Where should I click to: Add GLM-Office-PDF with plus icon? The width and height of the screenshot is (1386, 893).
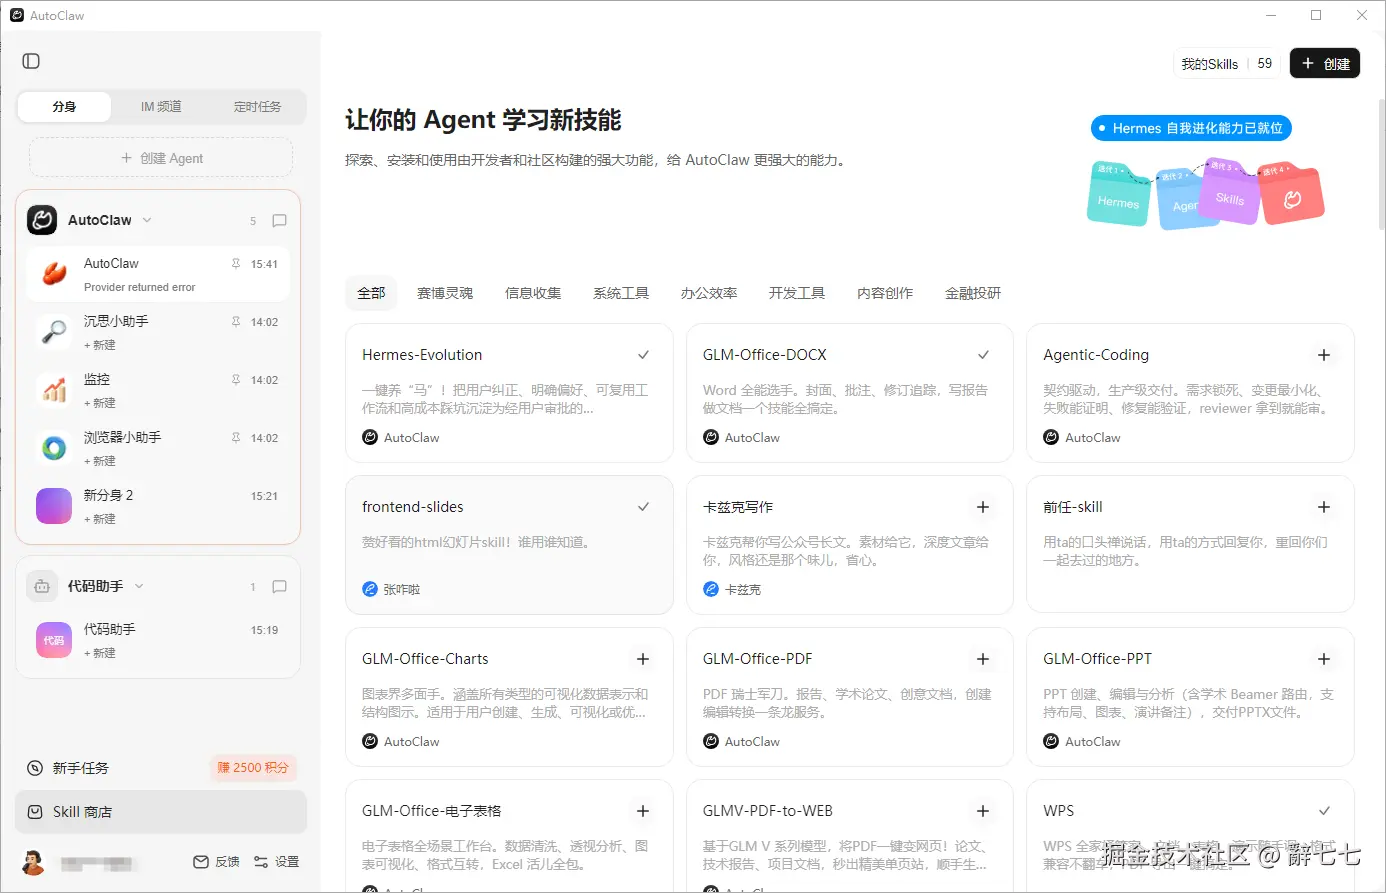point(983,659)
